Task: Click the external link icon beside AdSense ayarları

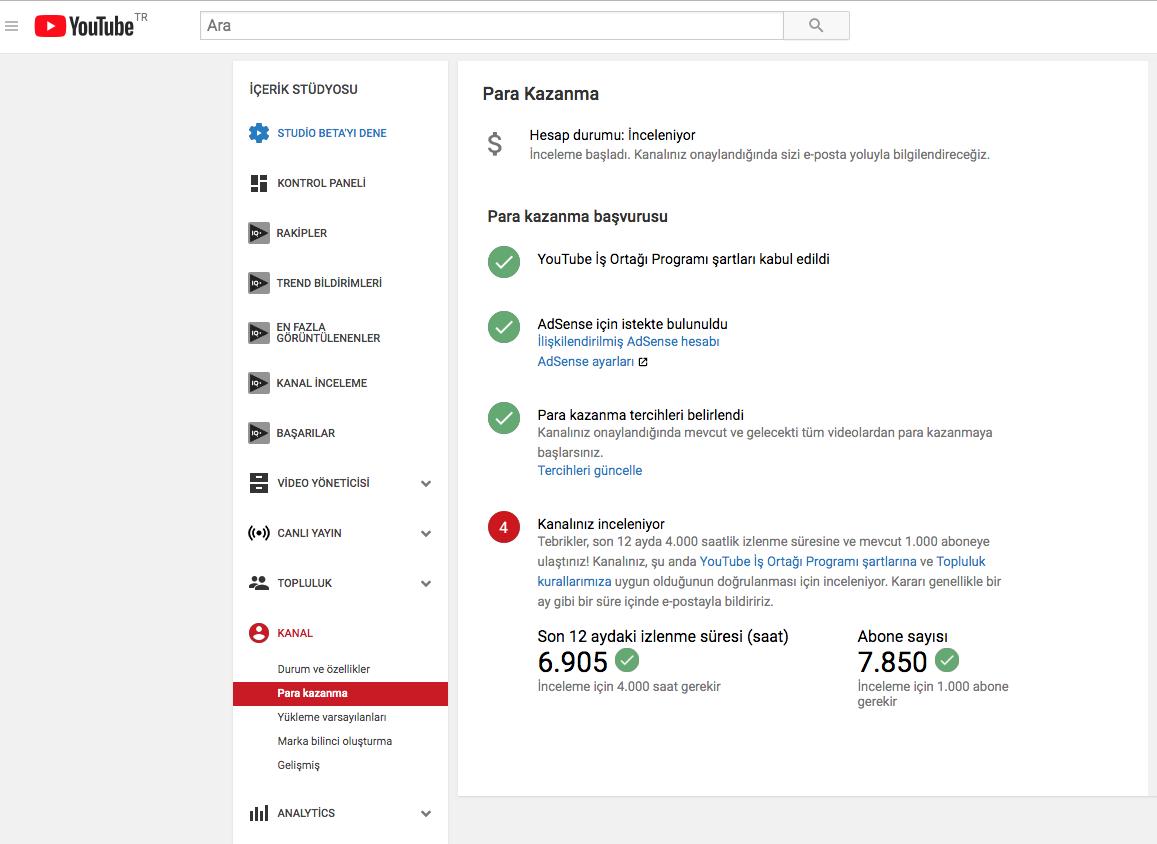Action: tap(643, 362)
